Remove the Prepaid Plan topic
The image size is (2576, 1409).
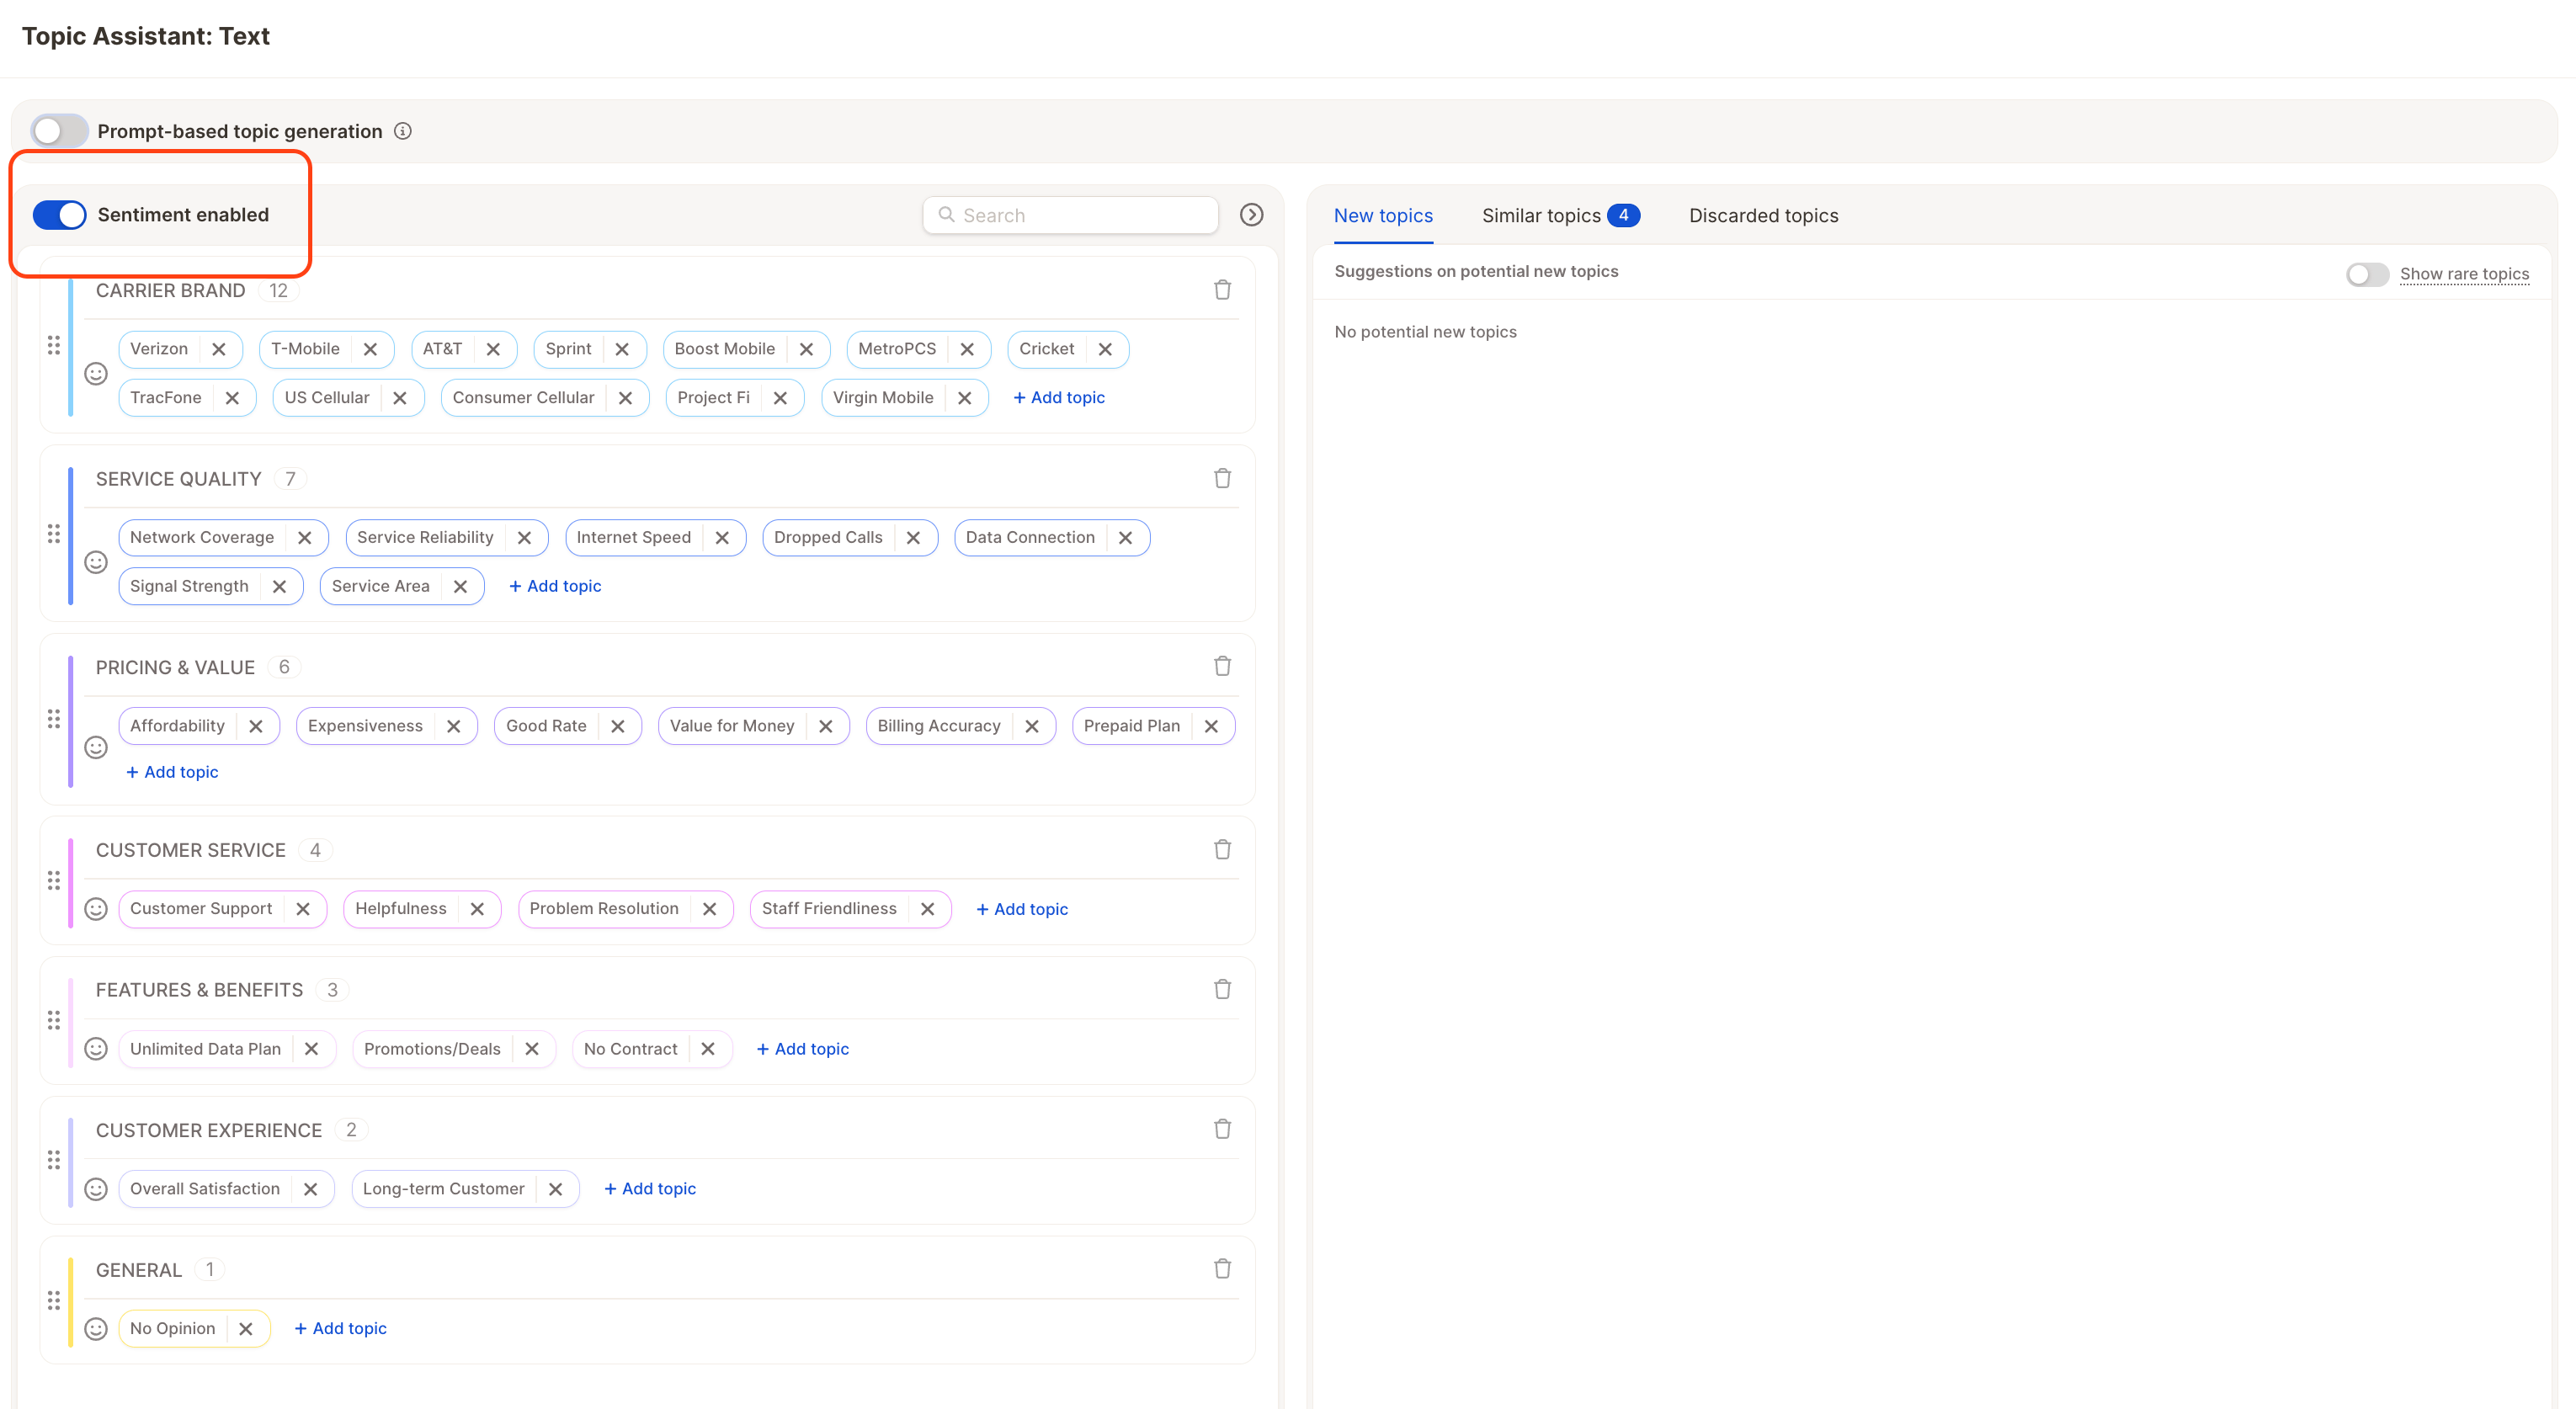point(1211,726)
